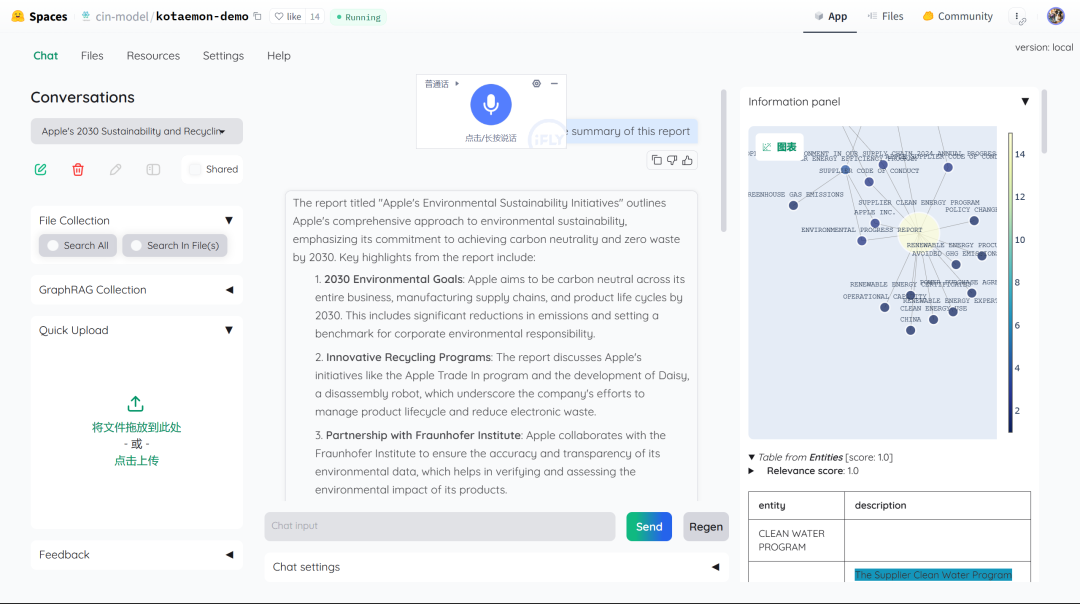1080x604 pixels.
Task: Click the rename conversation pencil icon
Action: coord(116,169)
